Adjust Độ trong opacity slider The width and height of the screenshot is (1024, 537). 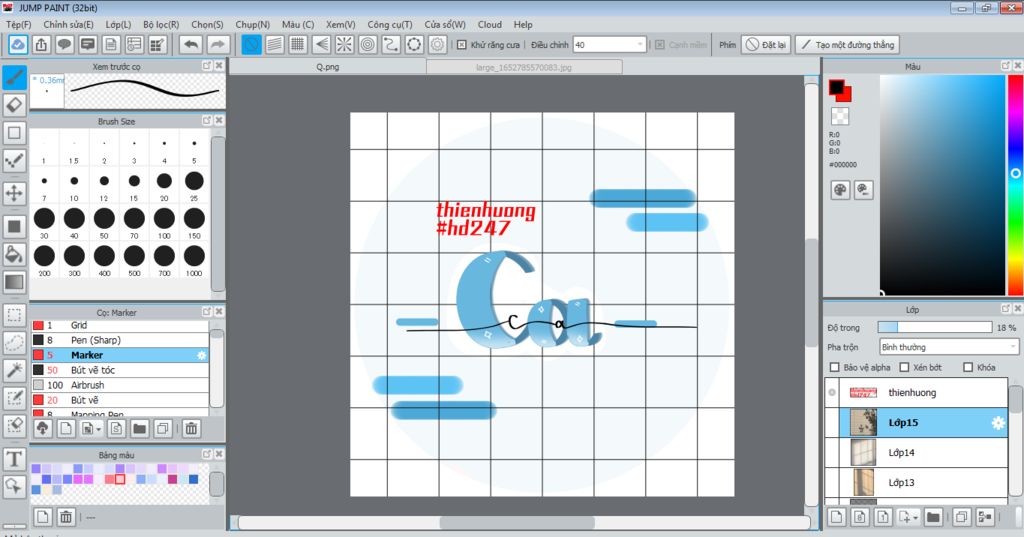tap(935, 327)
